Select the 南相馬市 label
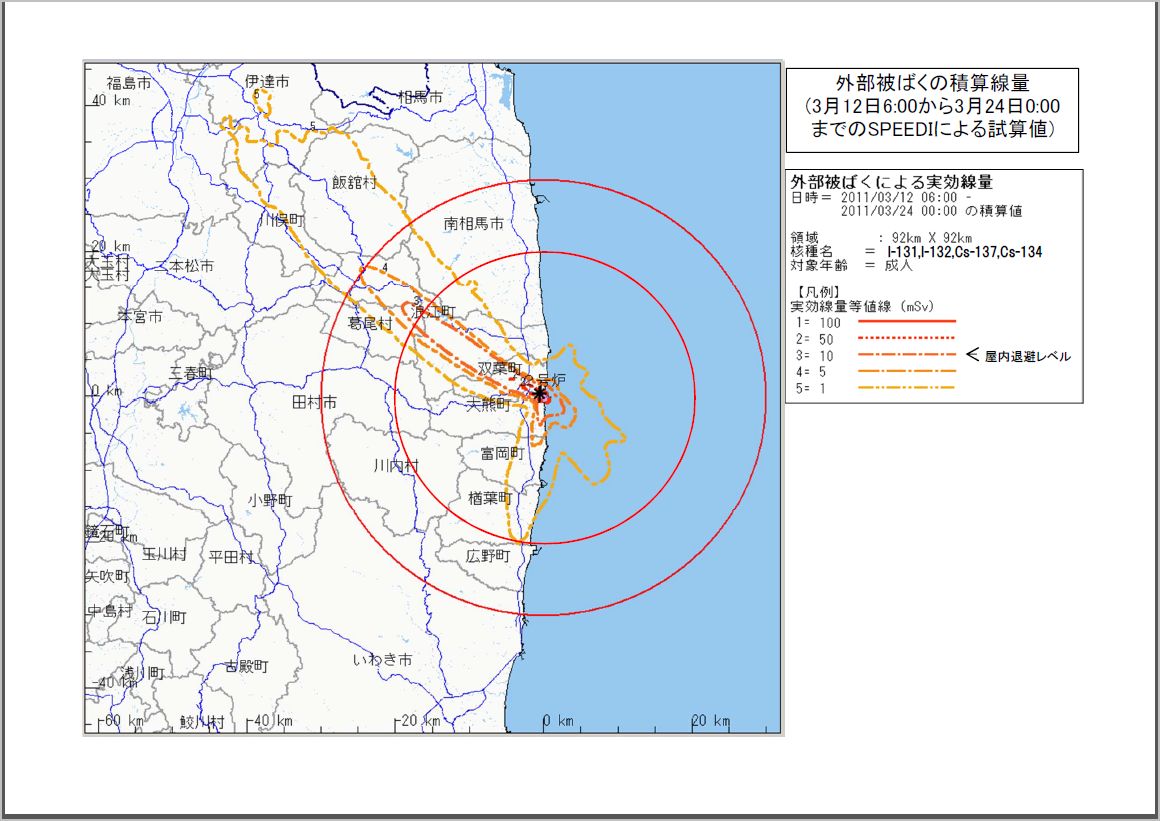Viewport: 1160px width, 821px height. (473, 223)
